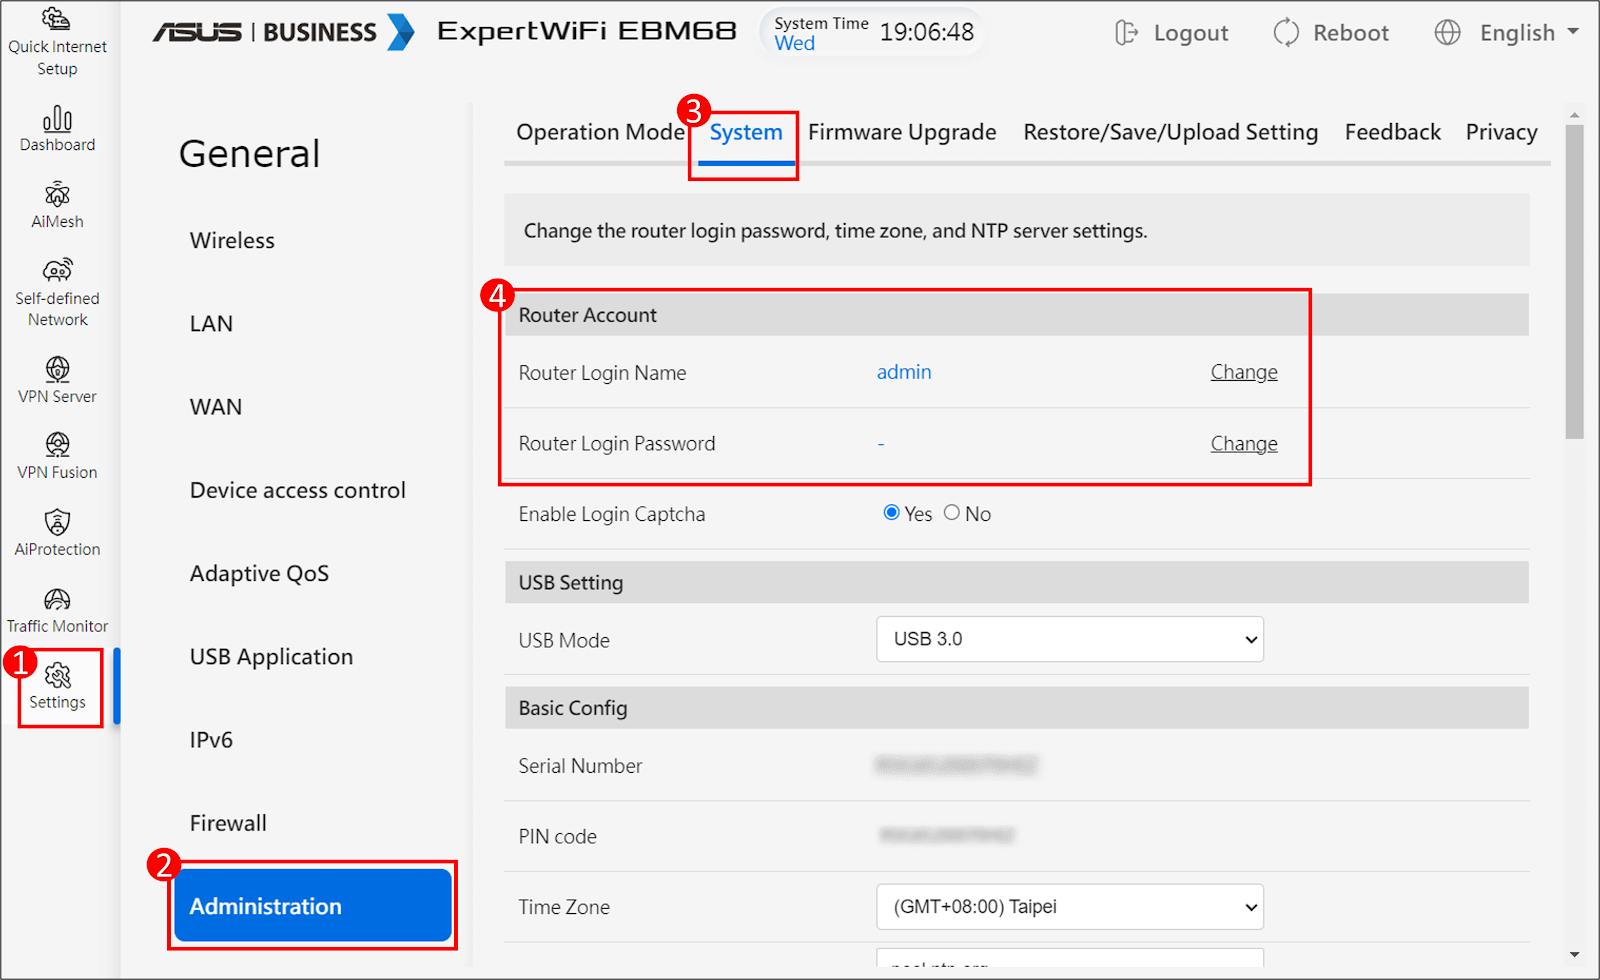This screenshot has height=980, width=1600.
Task: Click the Serial Number label
Action: coord(580,766)
